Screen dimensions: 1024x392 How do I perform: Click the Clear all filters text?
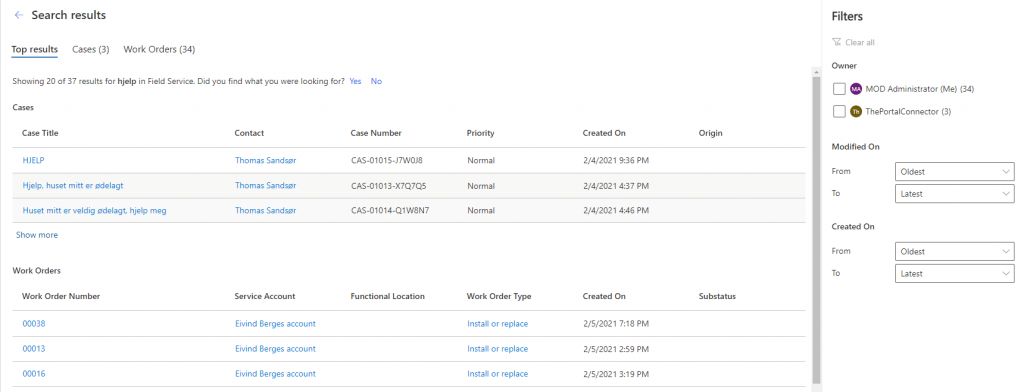859,42
